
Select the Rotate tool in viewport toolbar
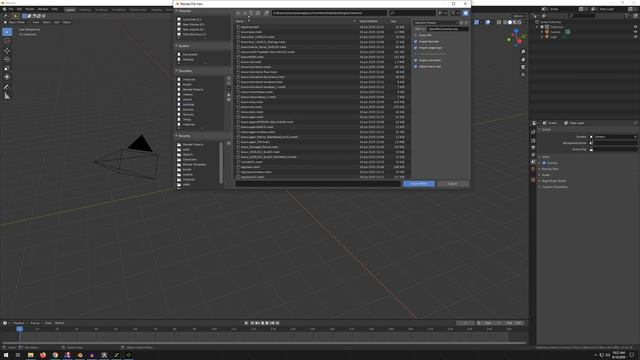7,59
